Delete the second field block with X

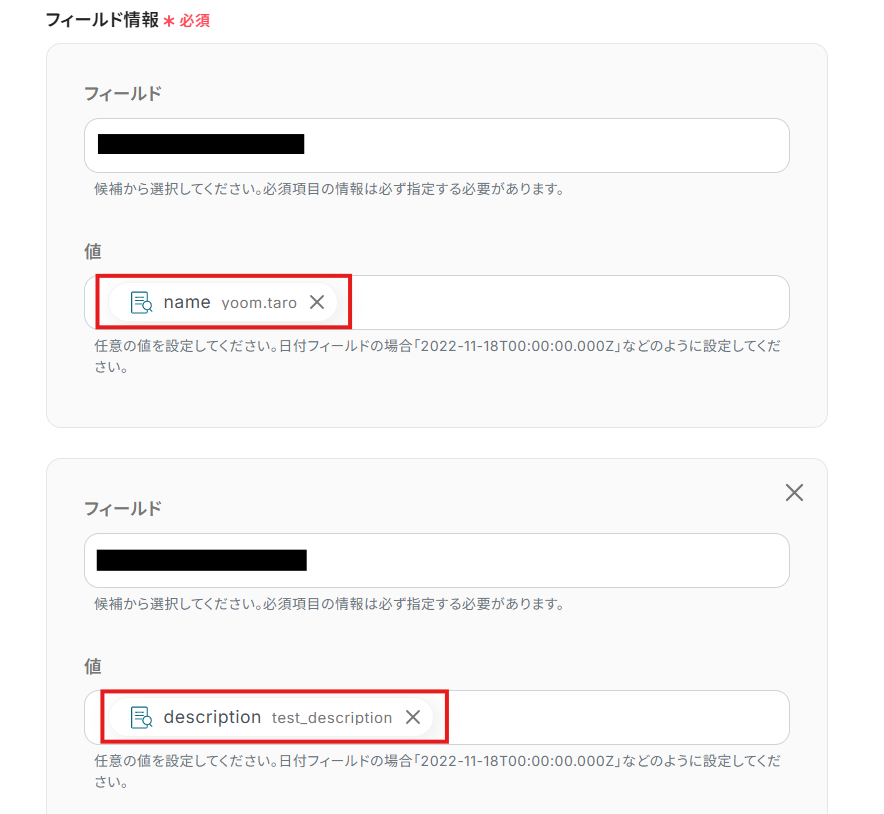794,493
